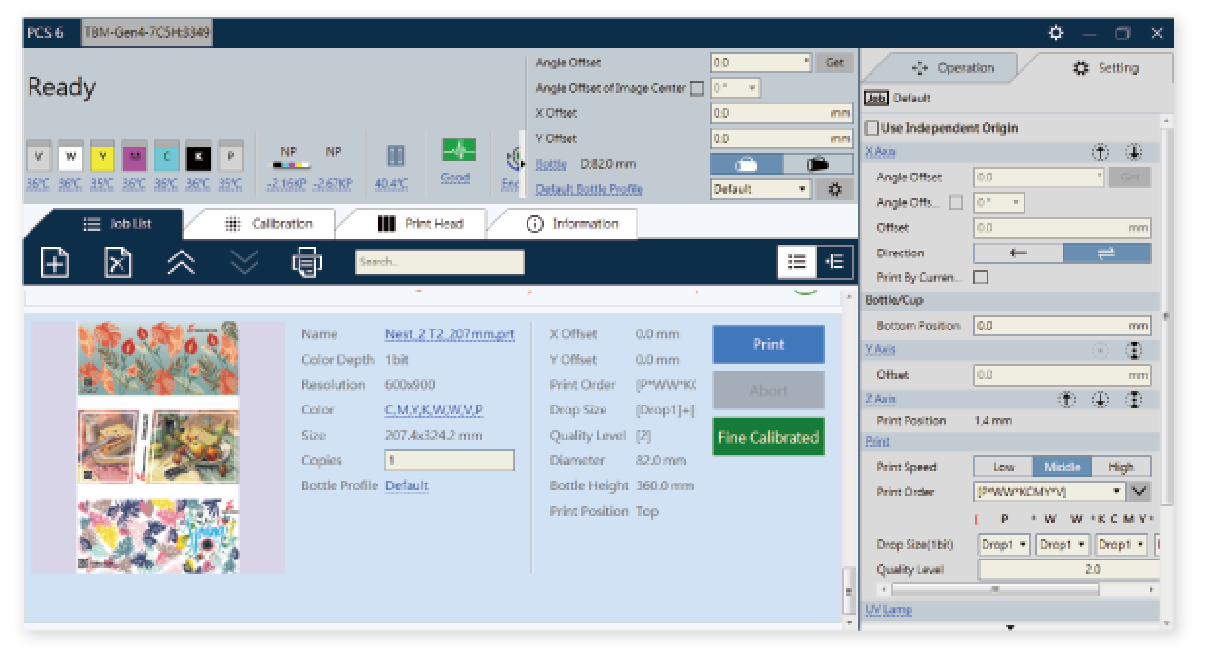Switch to the Calibration tab
This screenshot has height=661, width=1206.
pos(268,224)
